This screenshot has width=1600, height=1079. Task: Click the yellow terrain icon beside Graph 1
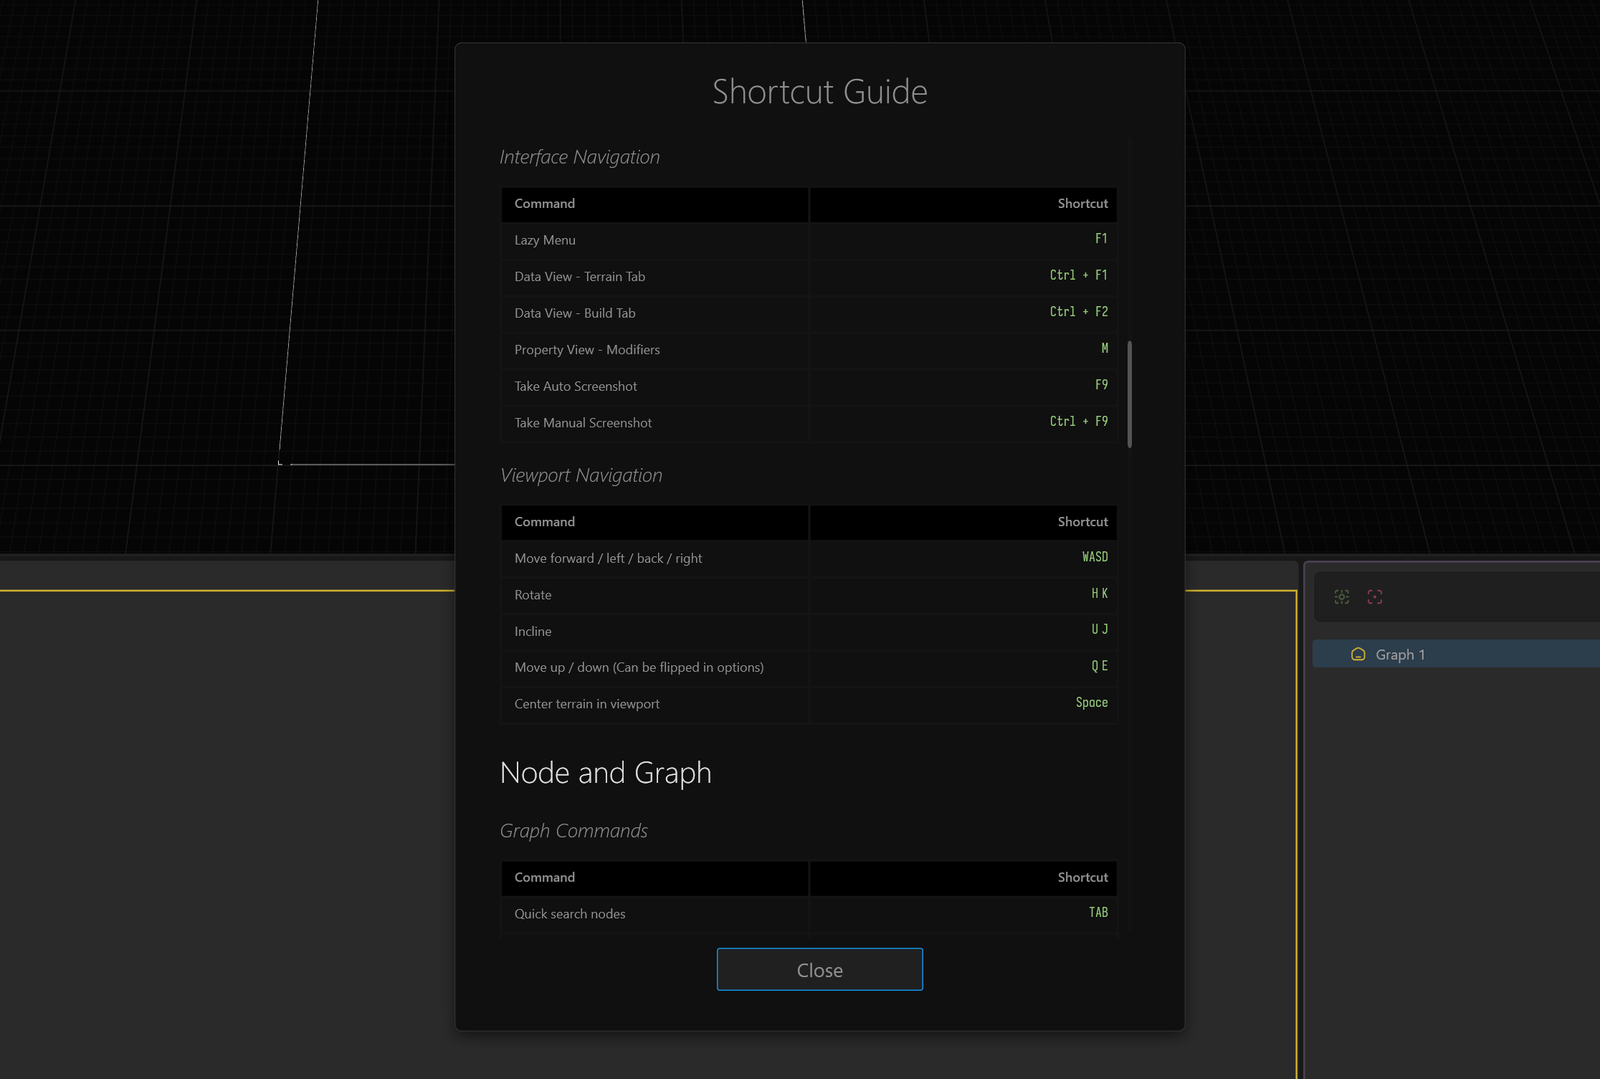1357,654
